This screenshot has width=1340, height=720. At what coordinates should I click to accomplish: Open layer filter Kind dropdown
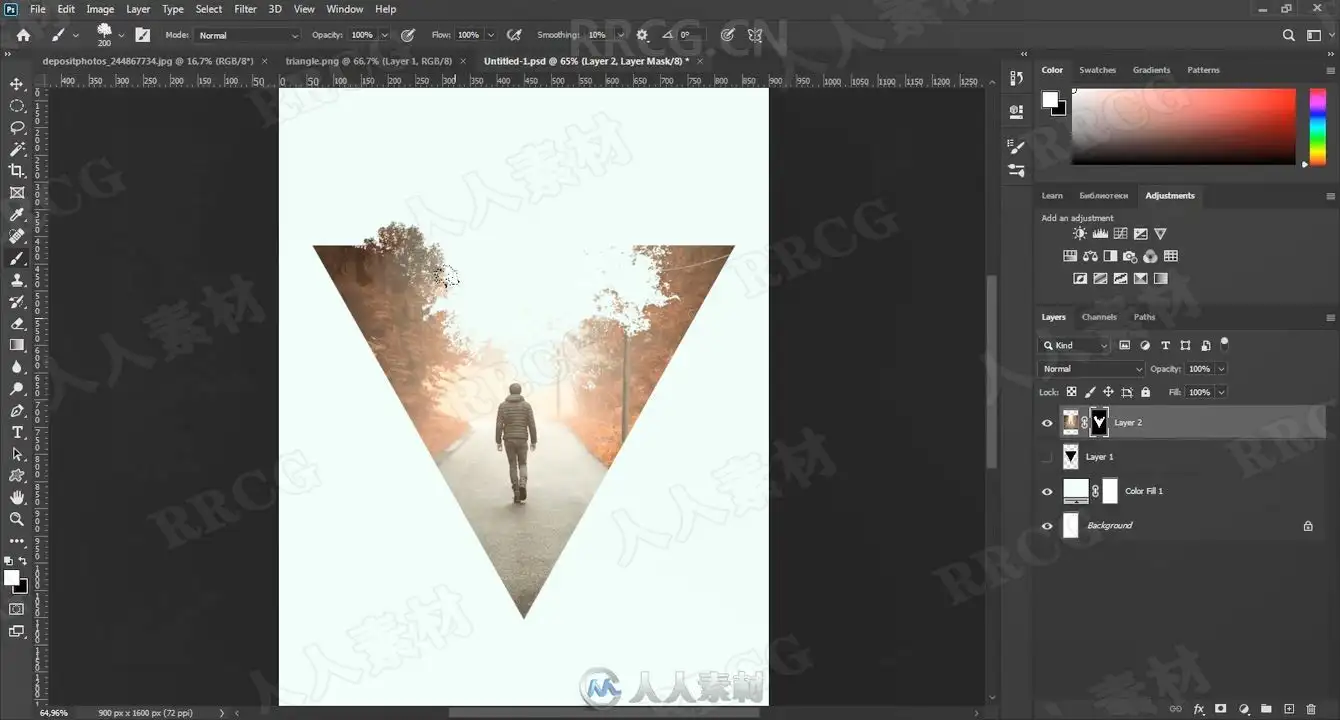point(1075,346)
